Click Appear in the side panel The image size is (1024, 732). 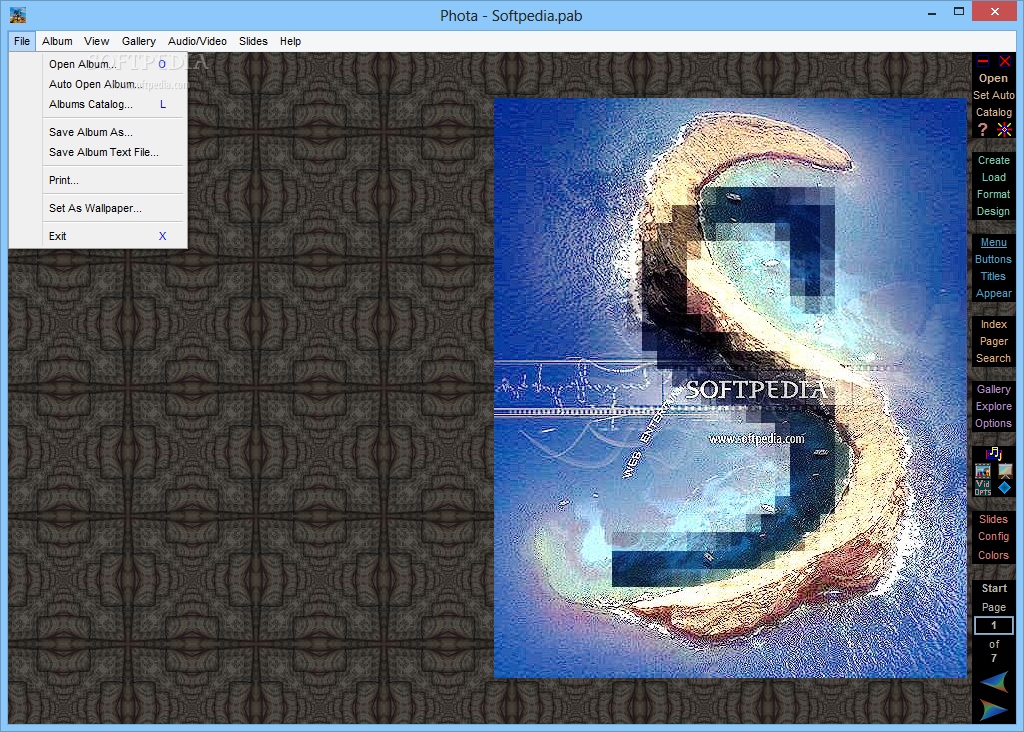tap(993, 293)
